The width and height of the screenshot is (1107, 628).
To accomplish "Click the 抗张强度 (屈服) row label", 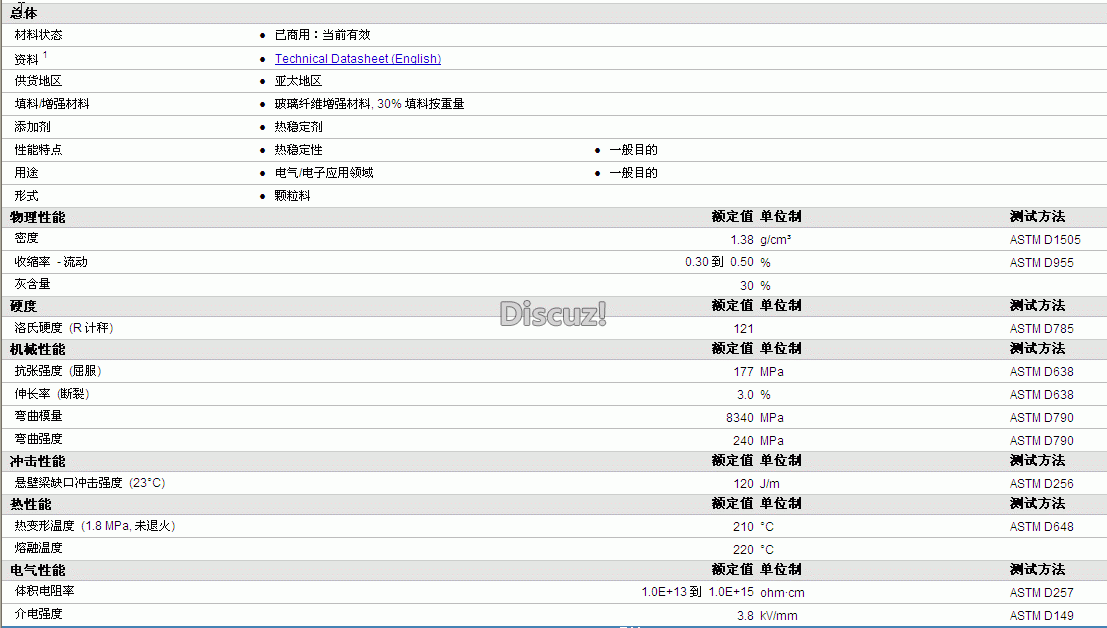I will pyautogui.click(x=58, y=371).
